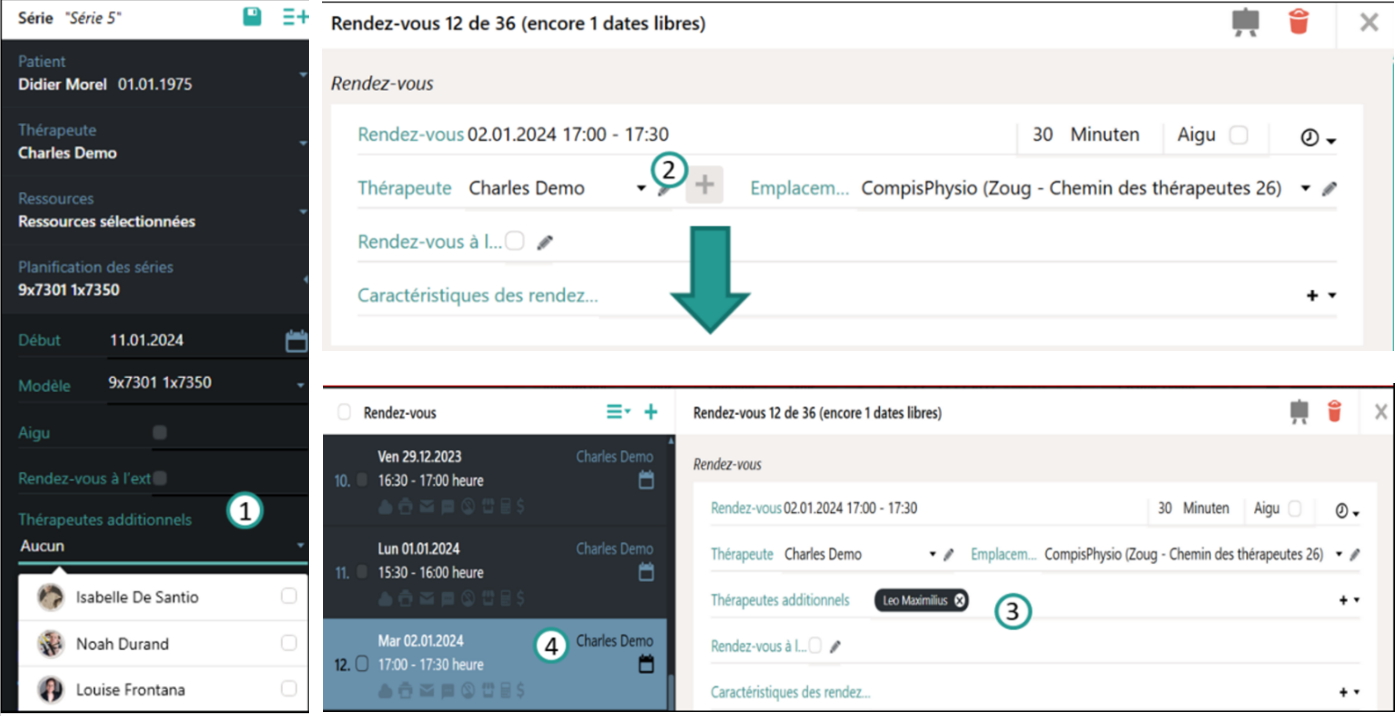Click the presentation board icon in top panel
This screenshot has width=1398, height=716.
pos(1245,22)
